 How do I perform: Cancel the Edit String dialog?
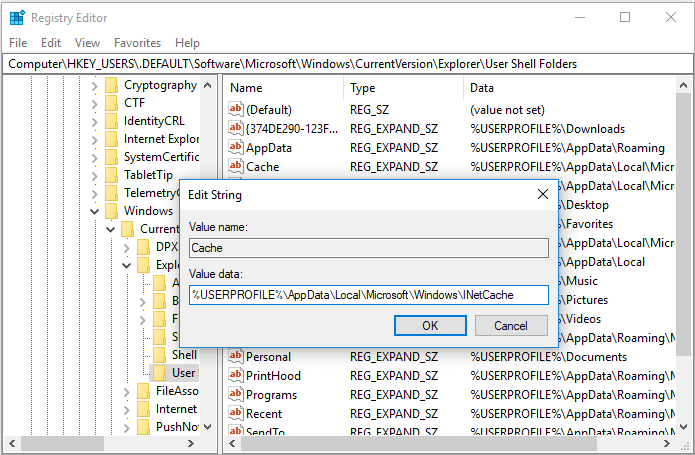pyautogui.click(x=511, y=326)
